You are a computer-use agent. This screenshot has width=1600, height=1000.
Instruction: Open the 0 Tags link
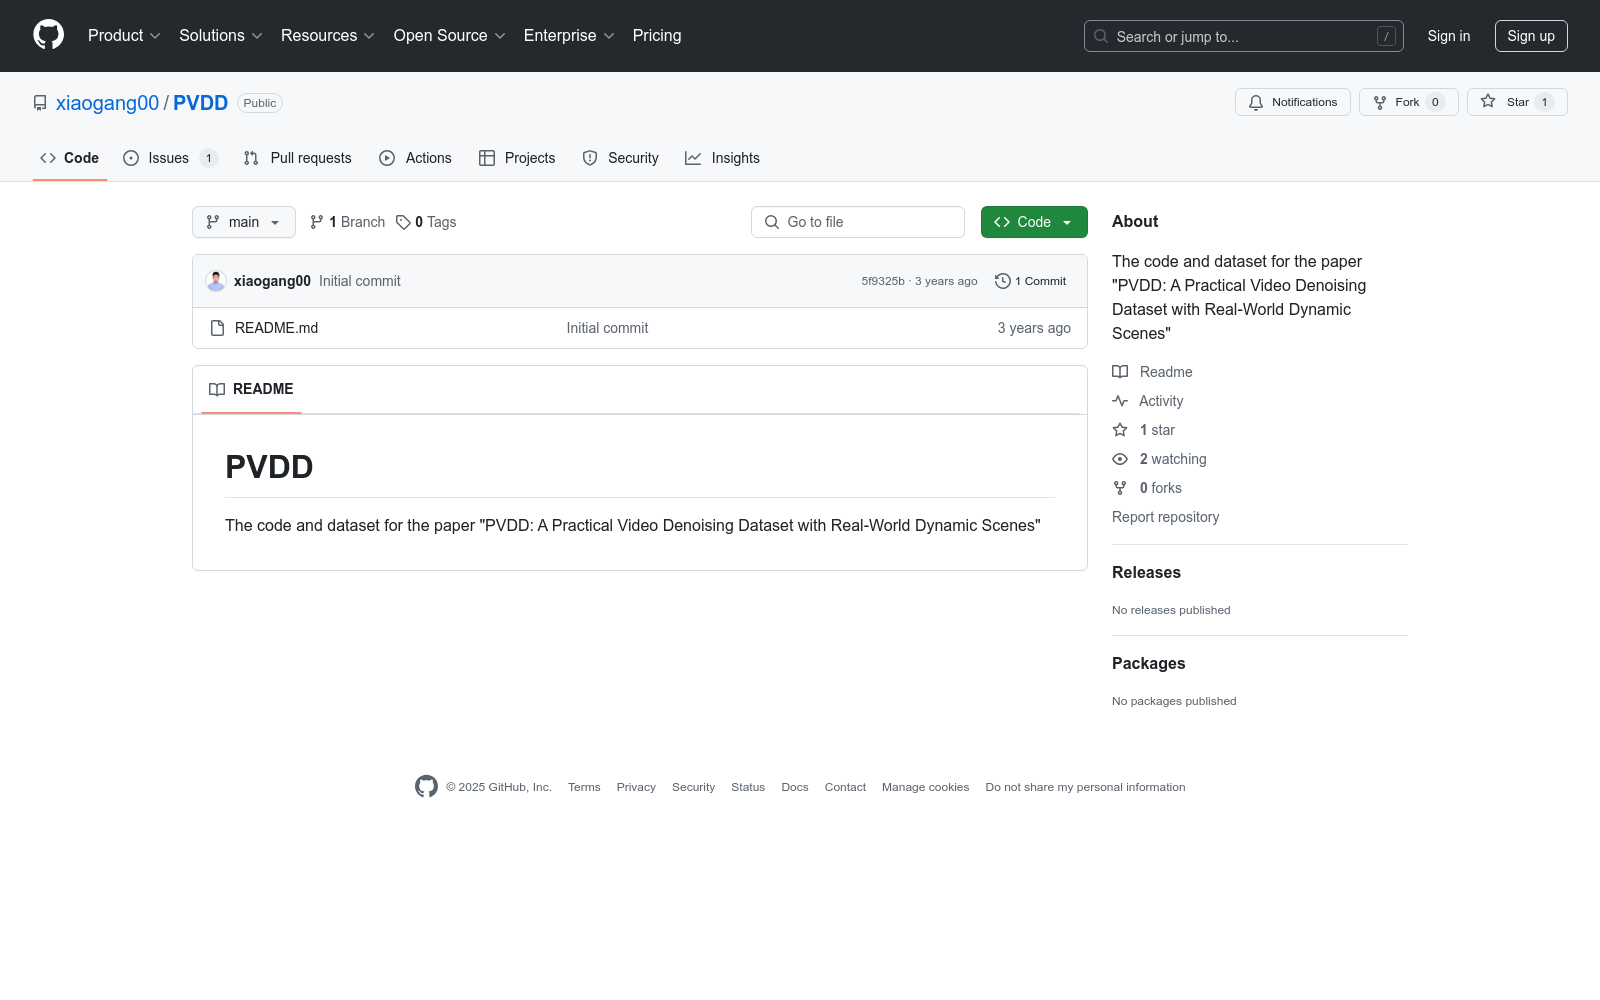pyautogui.click(x=426, y=222)
